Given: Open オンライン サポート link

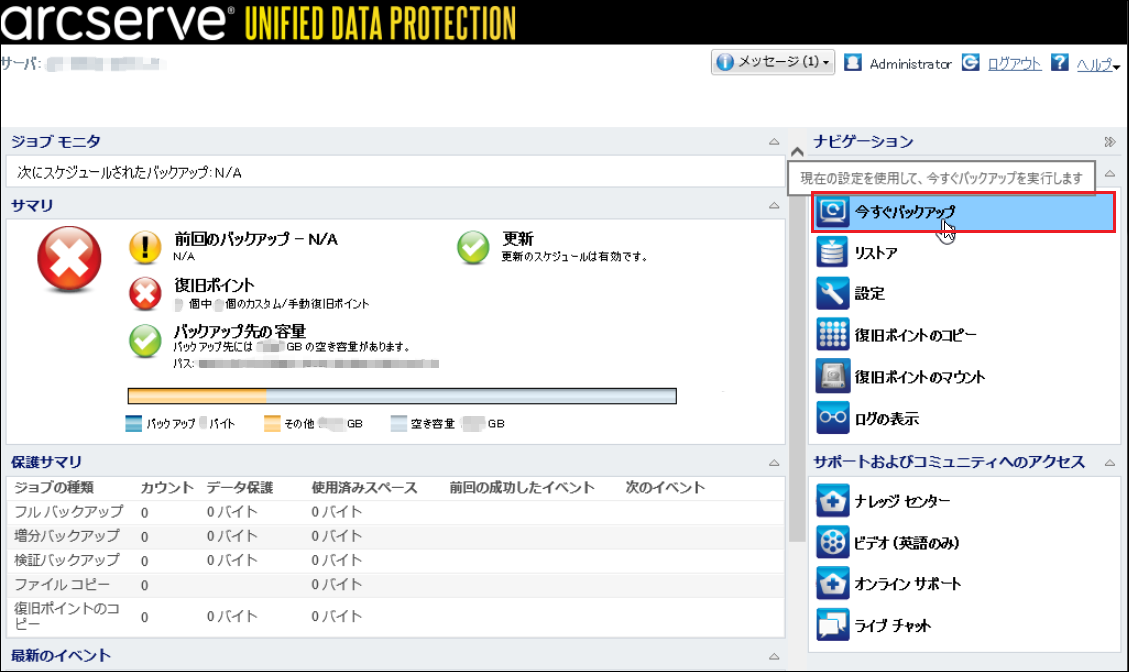Looking at the screenshot, I should 907,584.
